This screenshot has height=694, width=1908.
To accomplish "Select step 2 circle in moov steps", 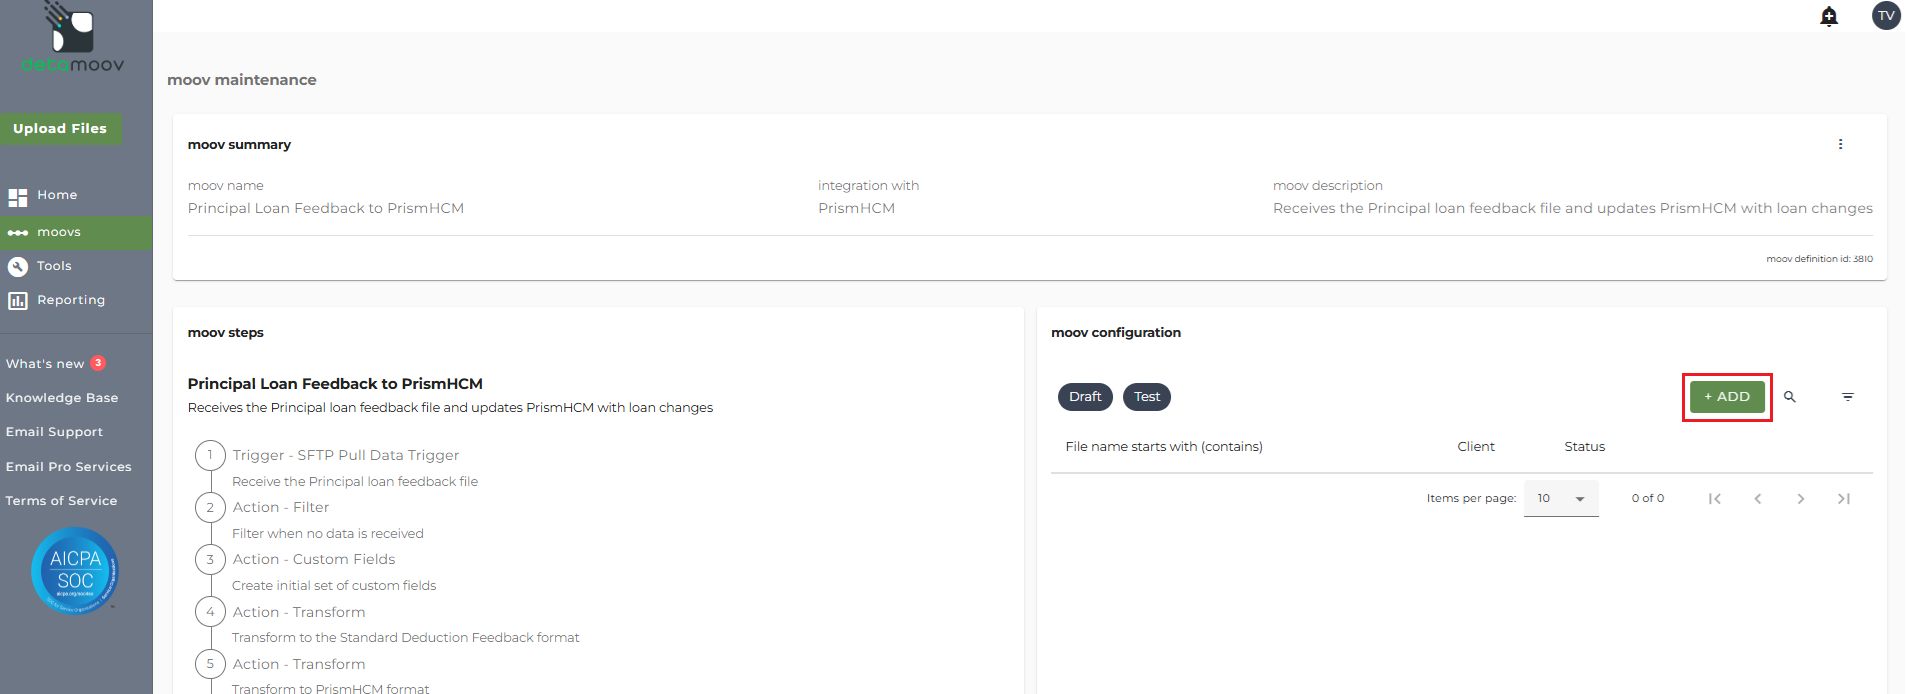I will coord(210,507).
